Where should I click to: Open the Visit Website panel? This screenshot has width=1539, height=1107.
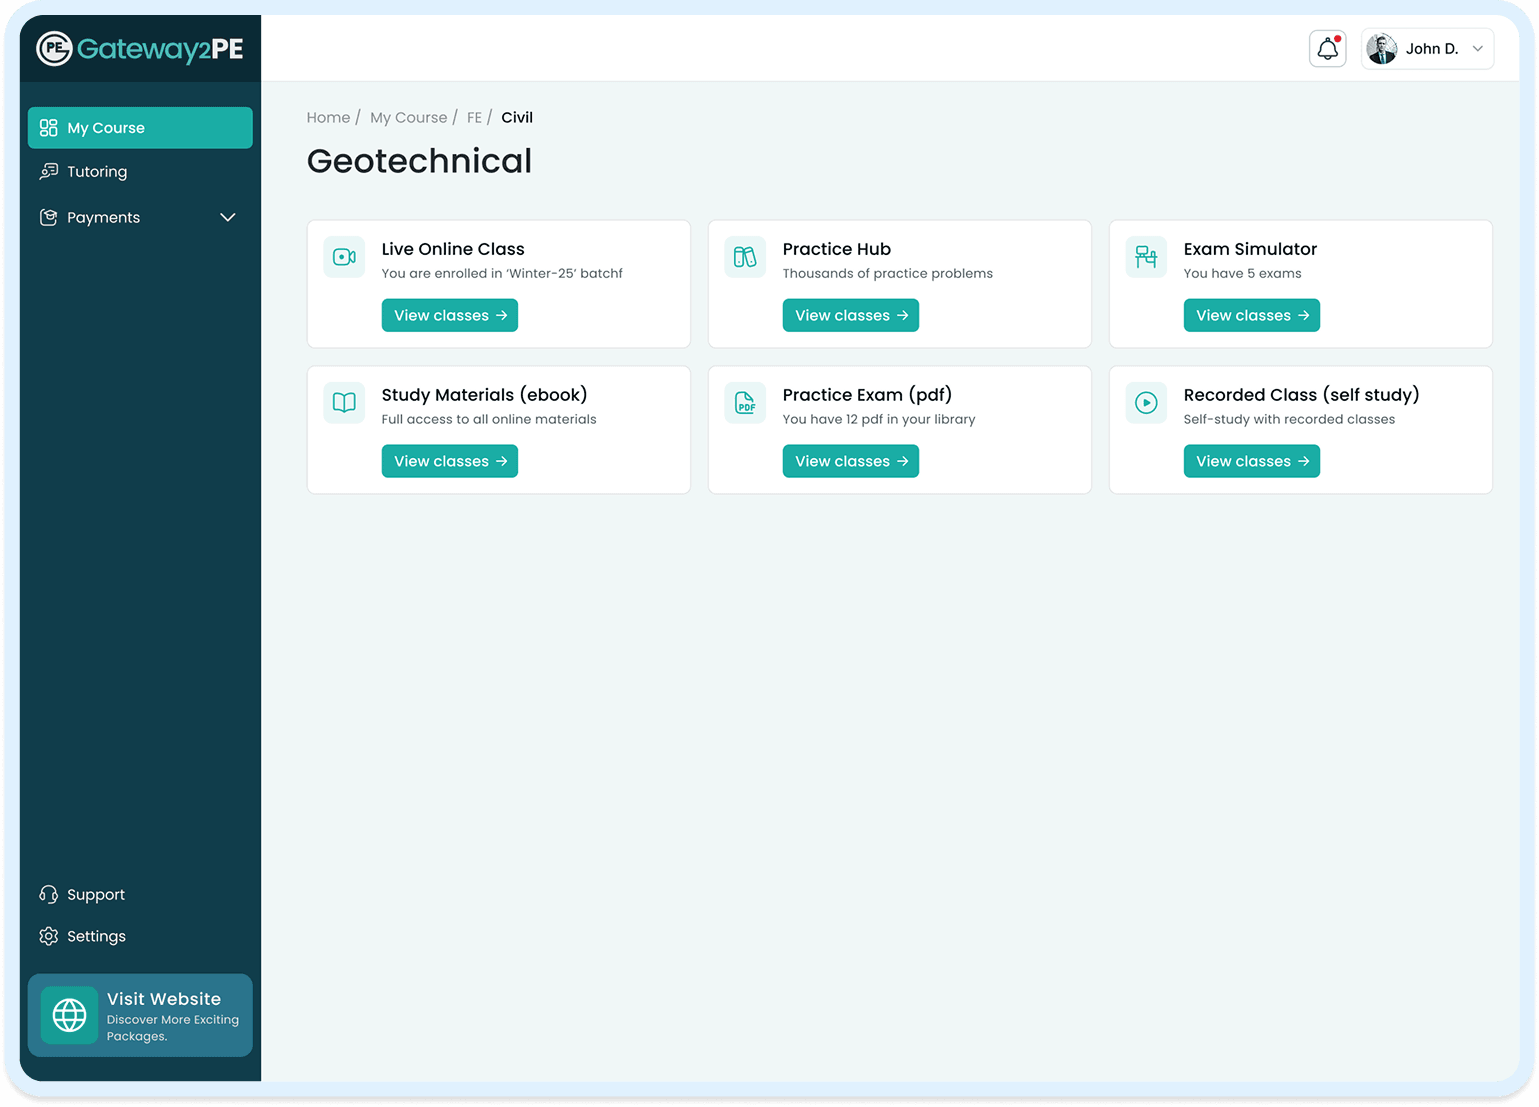(140, 1015)
